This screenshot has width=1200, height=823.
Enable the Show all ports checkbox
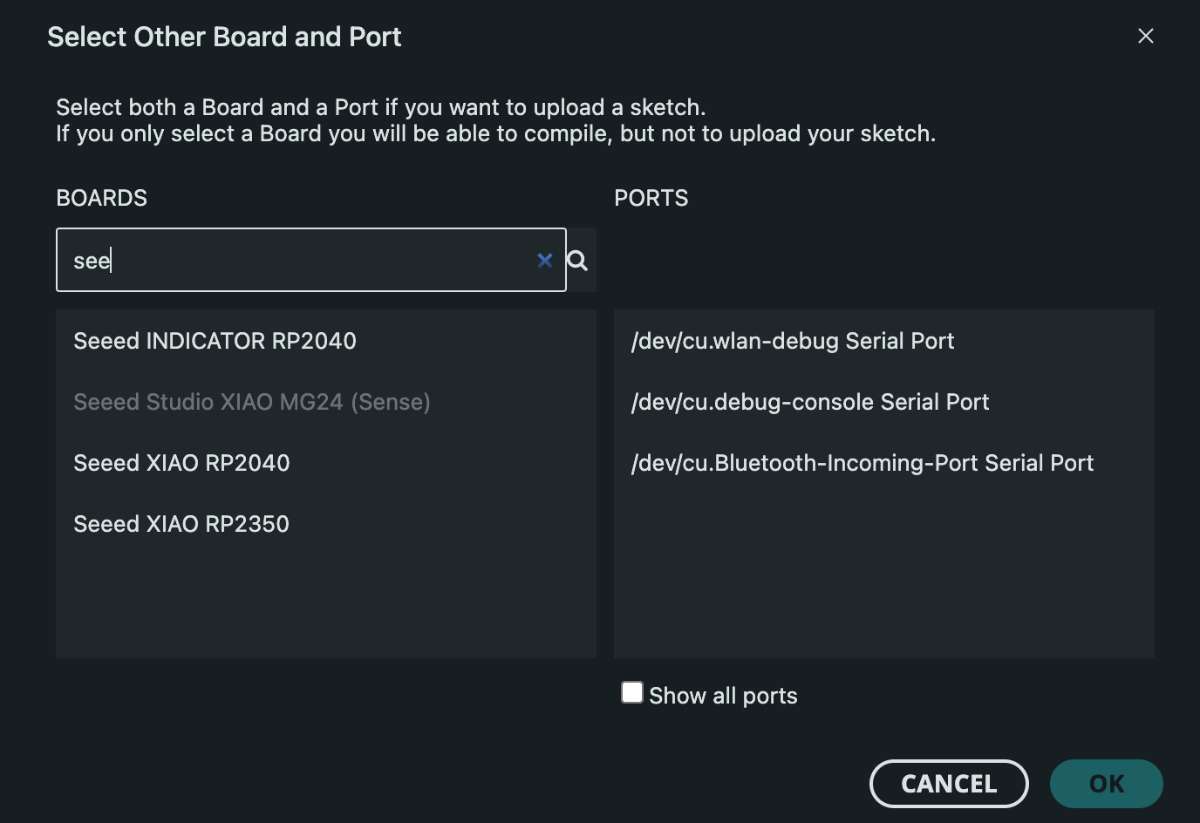632,693
